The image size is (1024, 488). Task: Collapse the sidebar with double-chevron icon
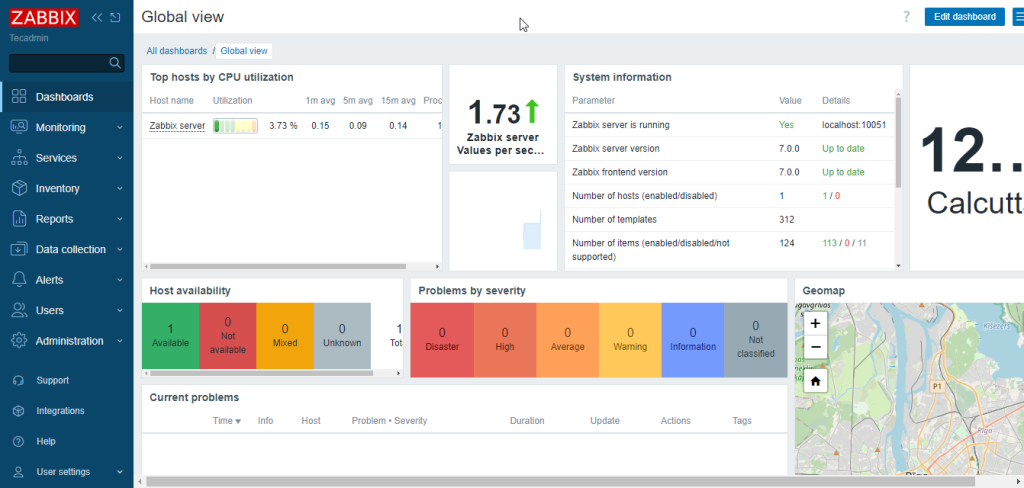[97, 18]
